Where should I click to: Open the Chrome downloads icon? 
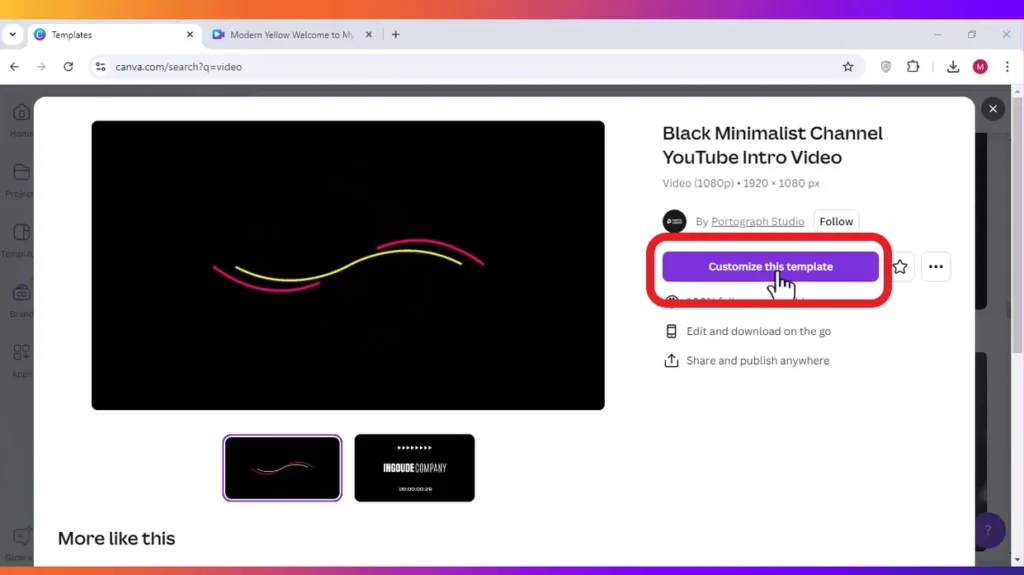tap(953, 67)
